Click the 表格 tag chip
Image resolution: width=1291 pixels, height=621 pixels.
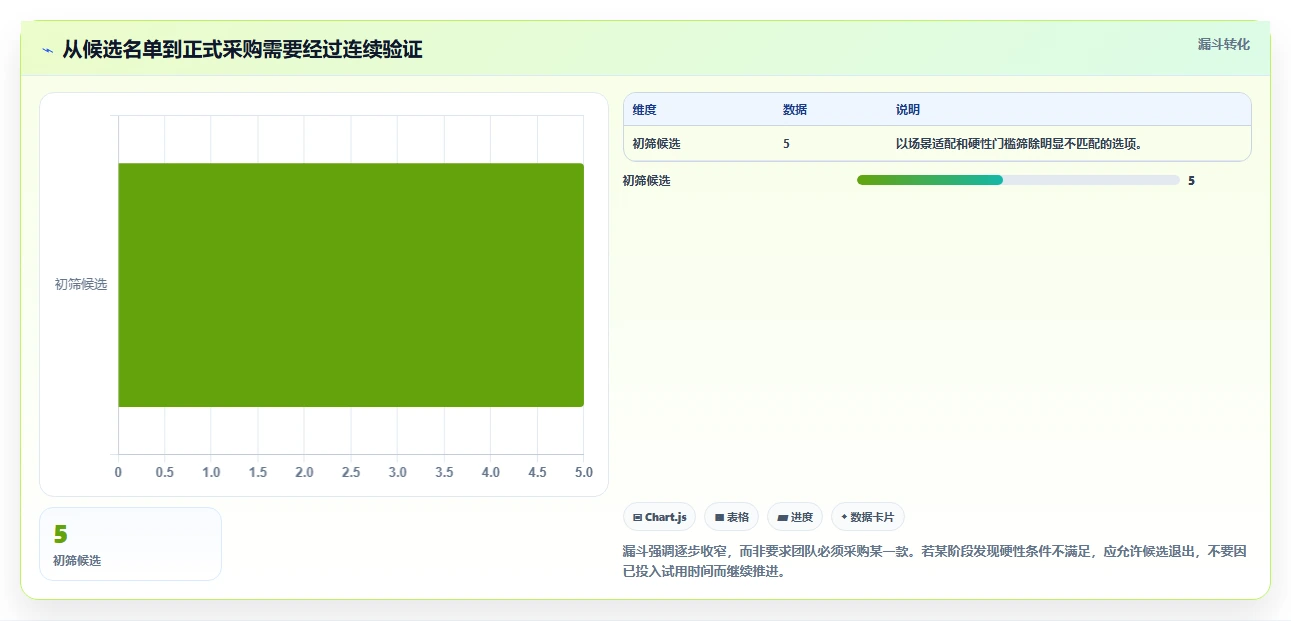pyautogui.click(x=731, y=517)
